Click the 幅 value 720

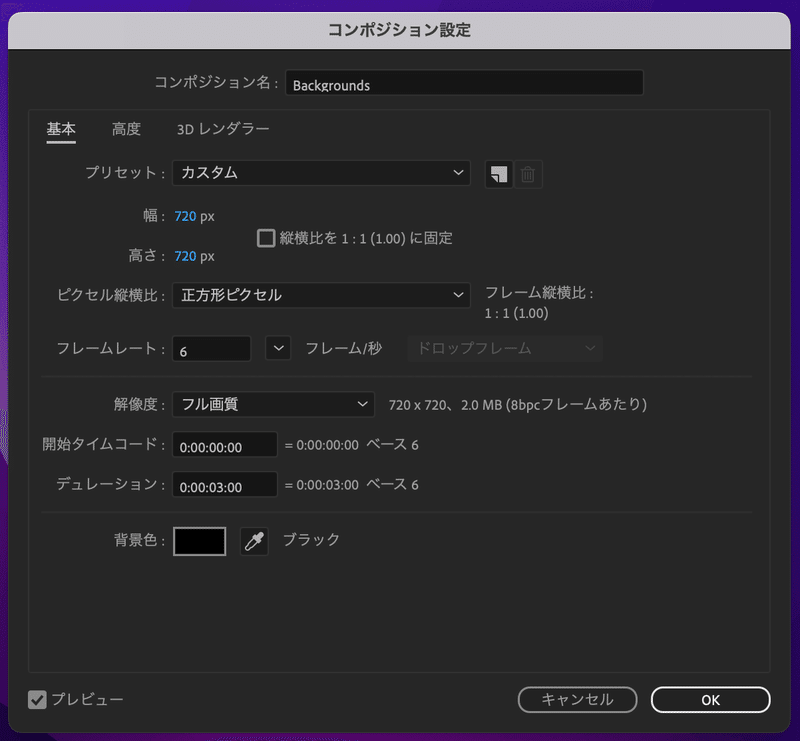185,216
